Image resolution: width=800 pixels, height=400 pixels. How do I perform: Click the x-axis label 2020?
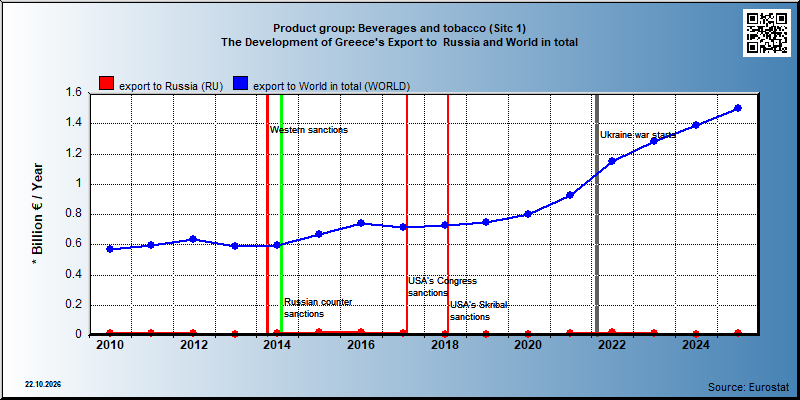coord(528,345)
